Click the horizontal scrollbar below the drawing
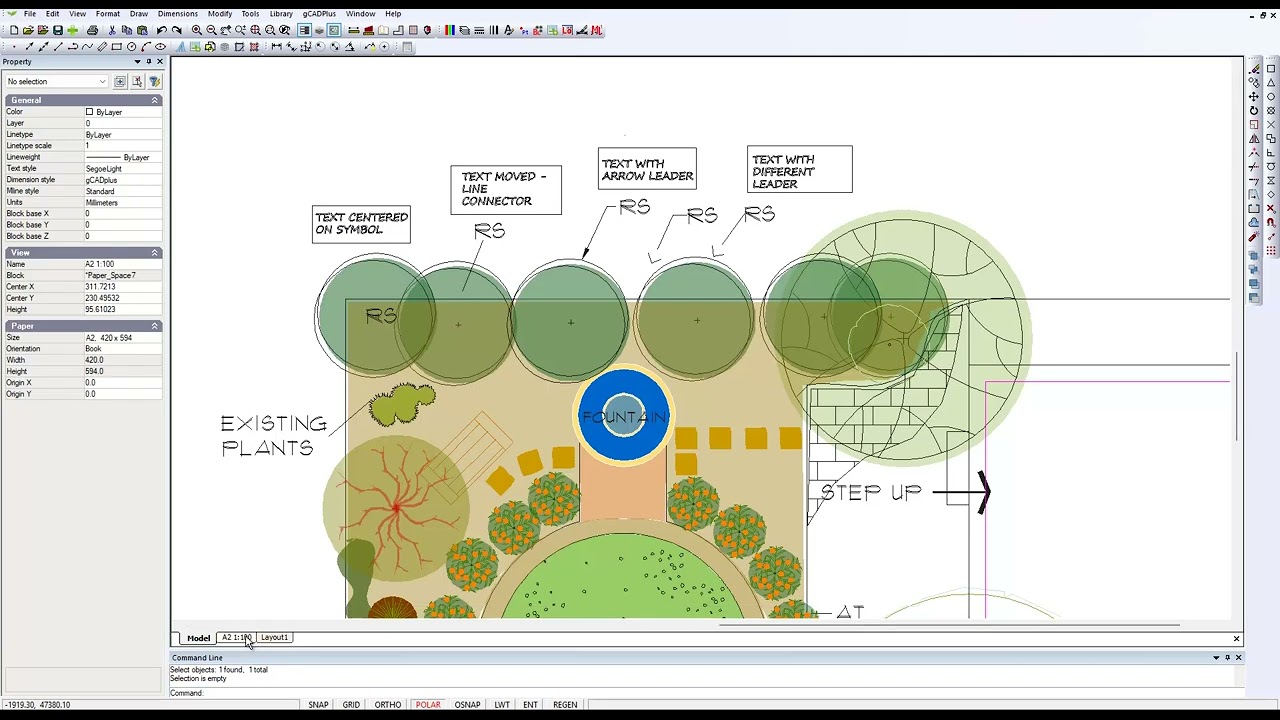The height and width of the screenshot is (720, 1280). click(950, 627)
